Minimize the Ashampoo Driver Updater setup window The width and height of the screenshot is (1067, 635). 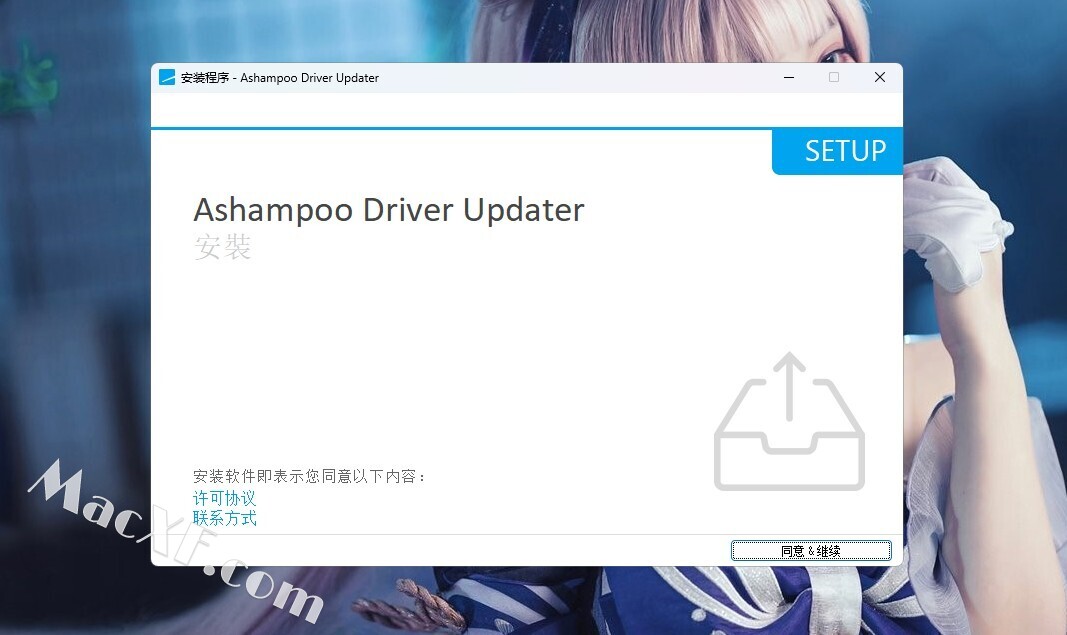coord(789,78)
